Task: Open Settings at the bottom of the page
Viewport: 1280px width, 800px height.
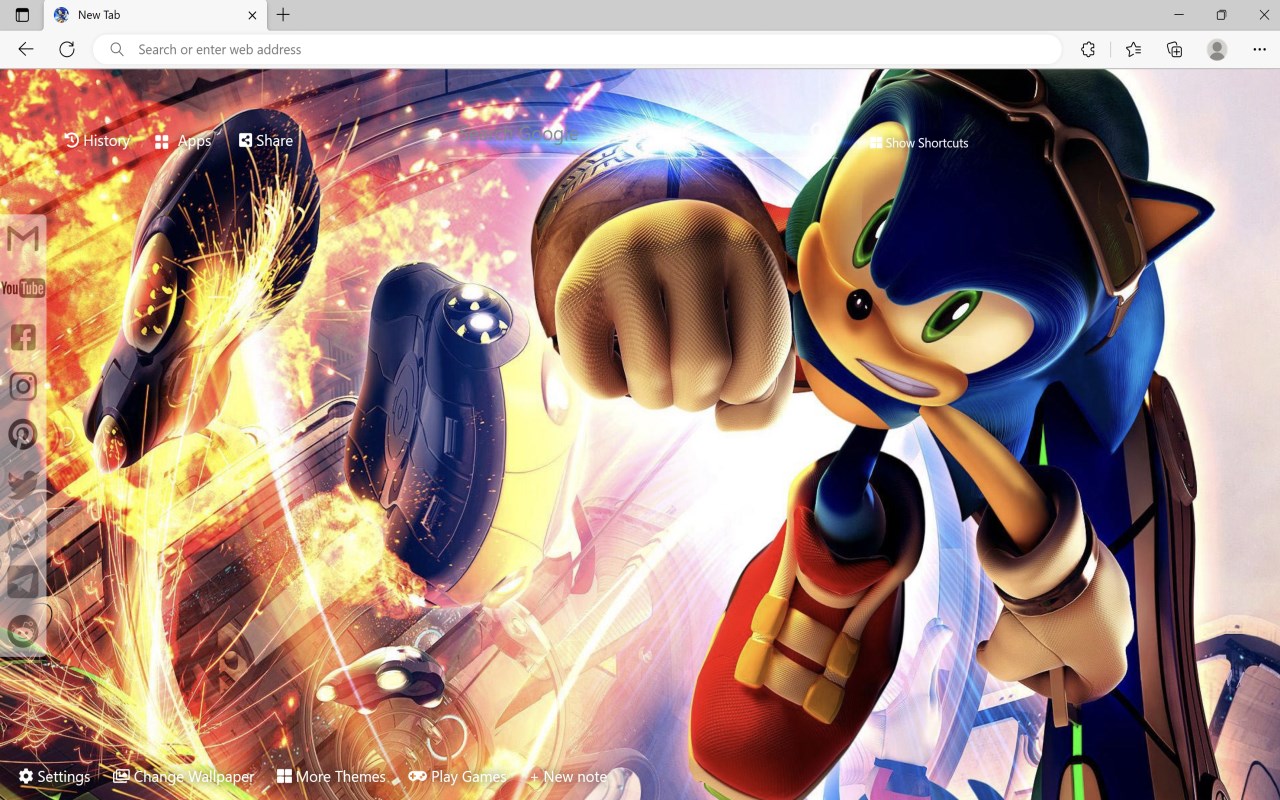Action: (x=54, y=777)
